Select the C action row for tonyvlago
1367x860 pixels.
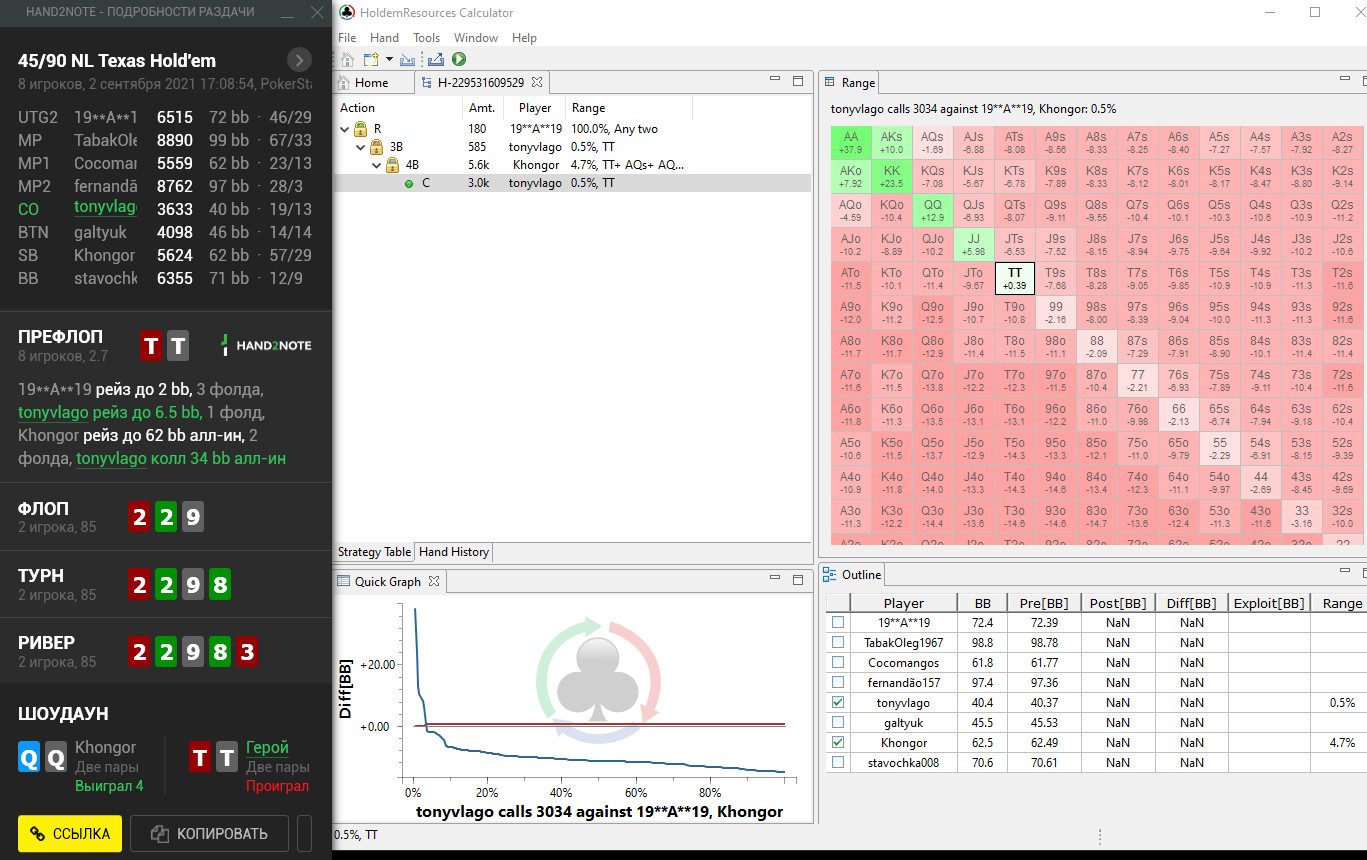572,183
